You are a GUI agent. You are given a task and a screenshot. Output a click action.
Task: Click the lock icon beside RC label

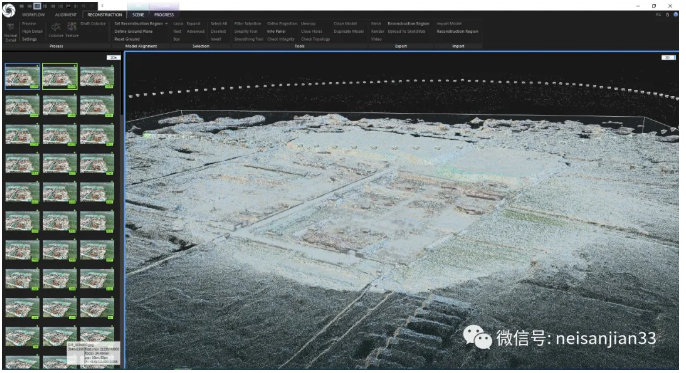[667, 15]
